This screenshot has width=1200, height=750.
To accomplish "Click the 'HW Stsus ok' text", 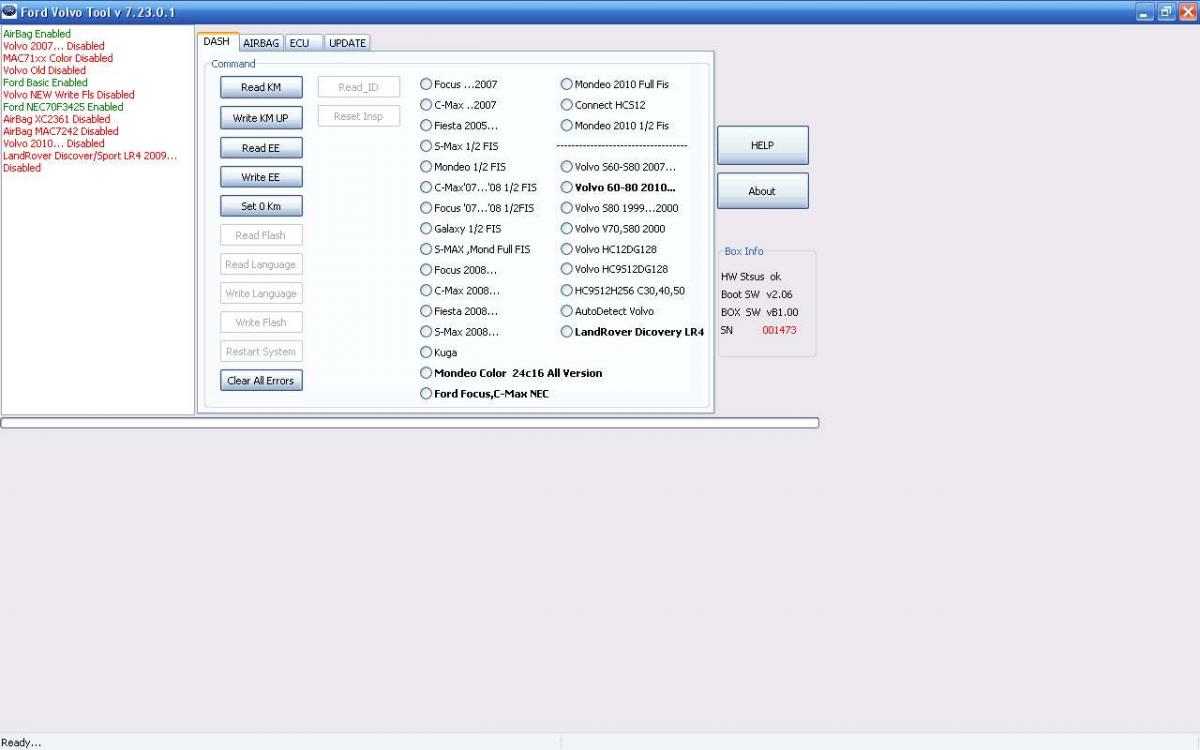I will (751, 276).
